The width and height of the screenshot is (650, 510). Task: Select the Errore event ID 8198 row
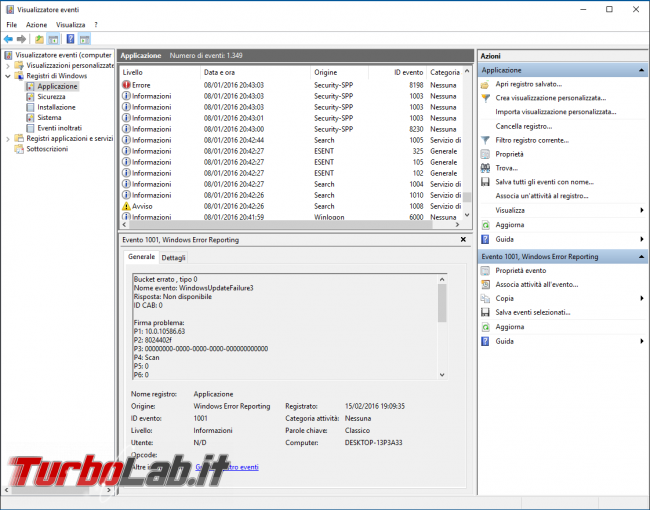point(291,85)
